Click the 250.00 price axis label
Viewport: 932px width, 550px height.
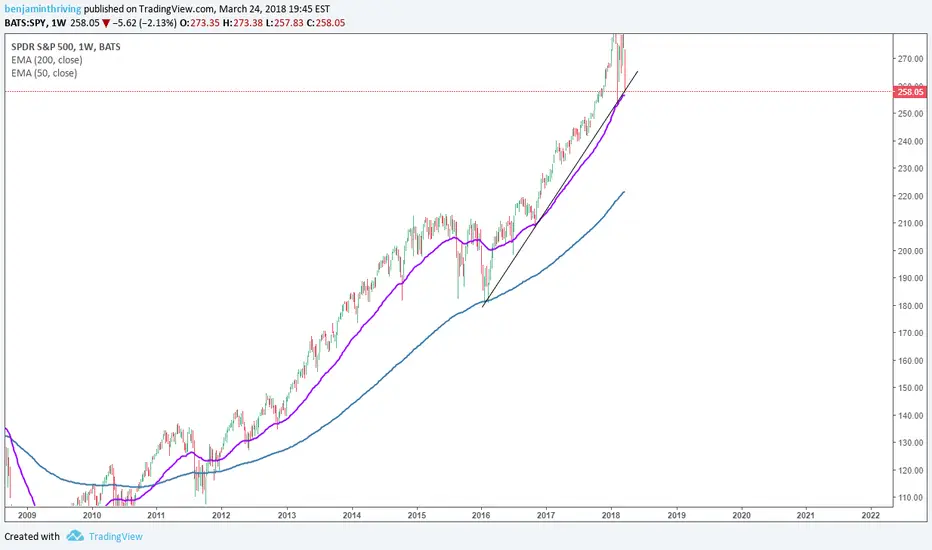click(x=911, y=114)
